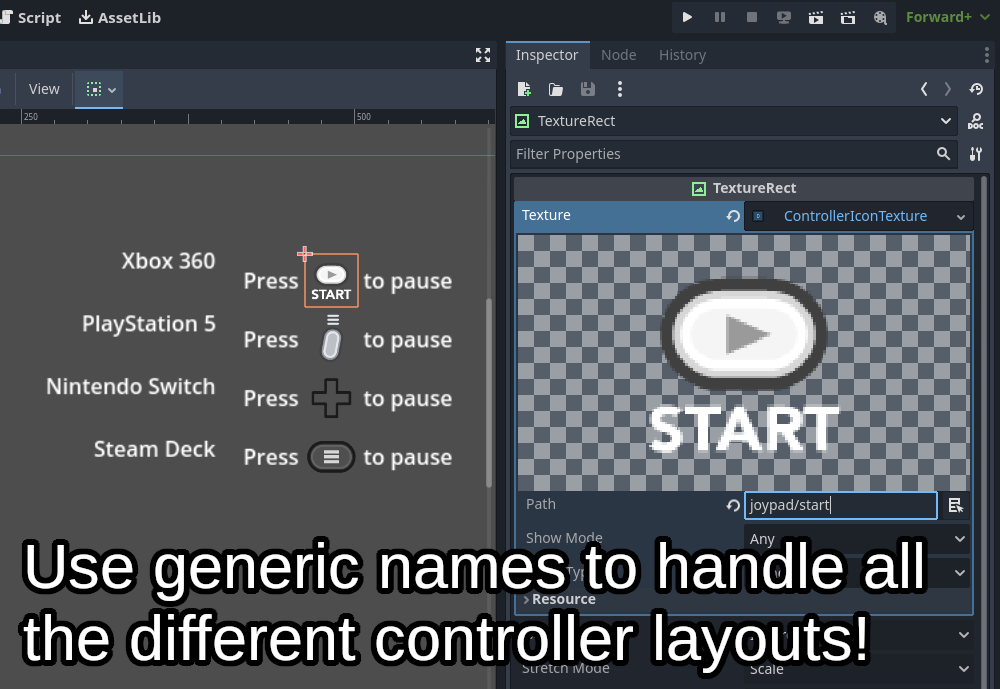Run the current scene
The image size is (1000, 689).
coord(816,17)
